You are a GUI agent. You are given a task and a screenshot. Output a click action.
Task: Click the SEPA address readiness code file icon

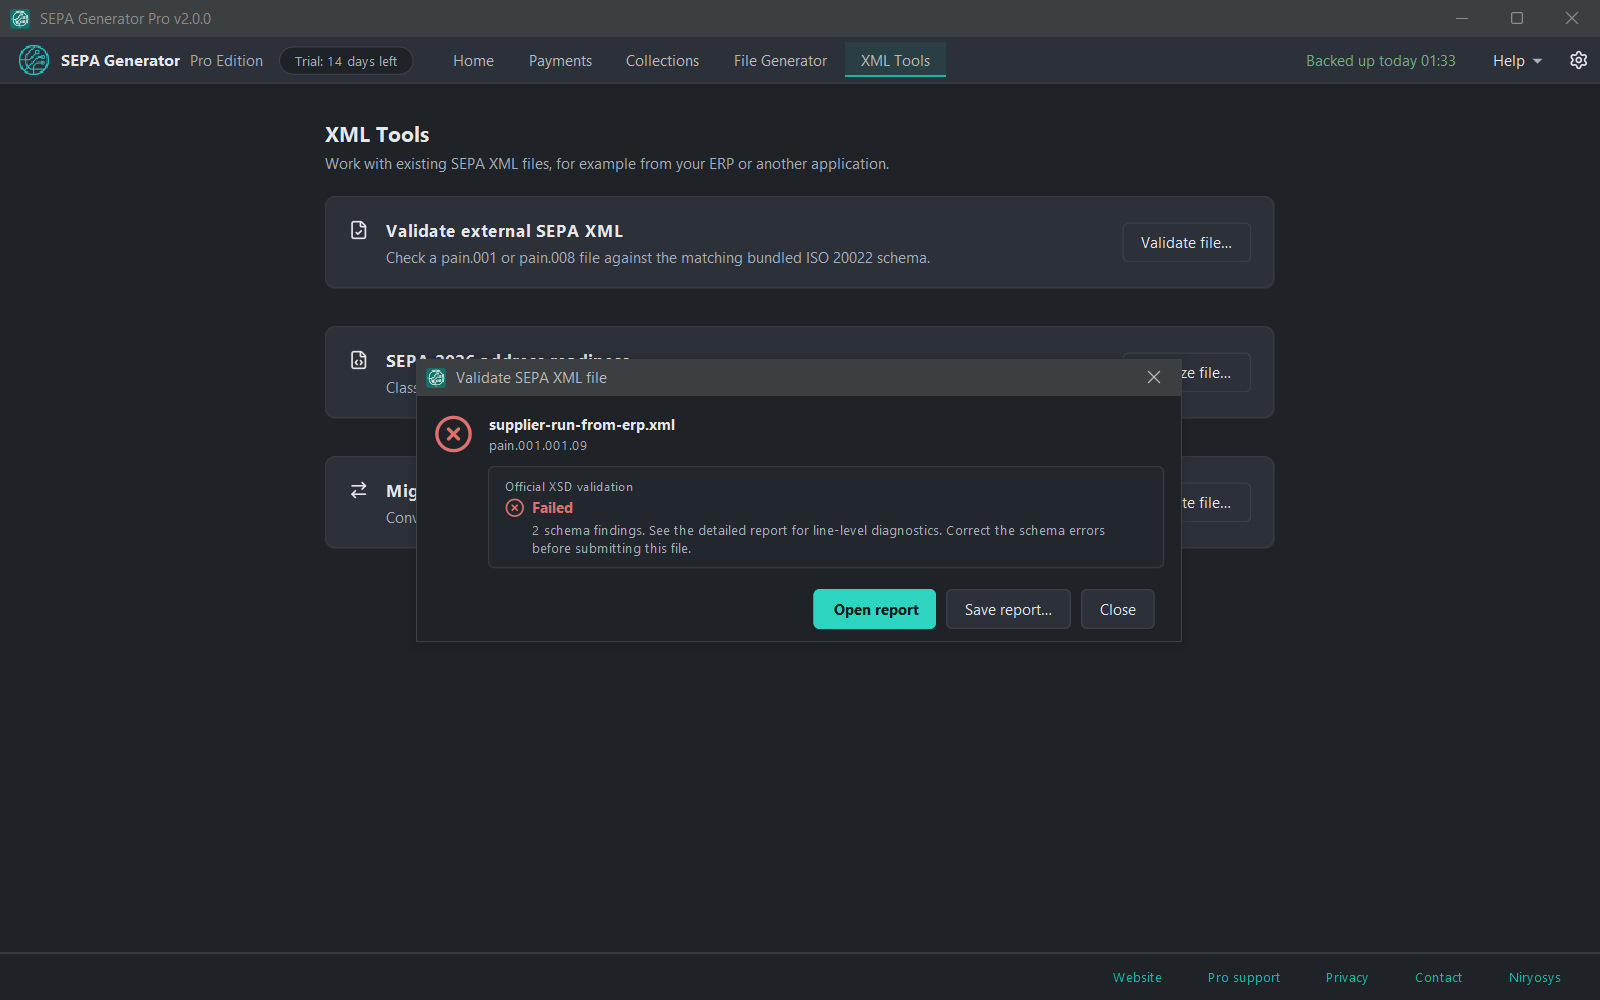point(359,361)
